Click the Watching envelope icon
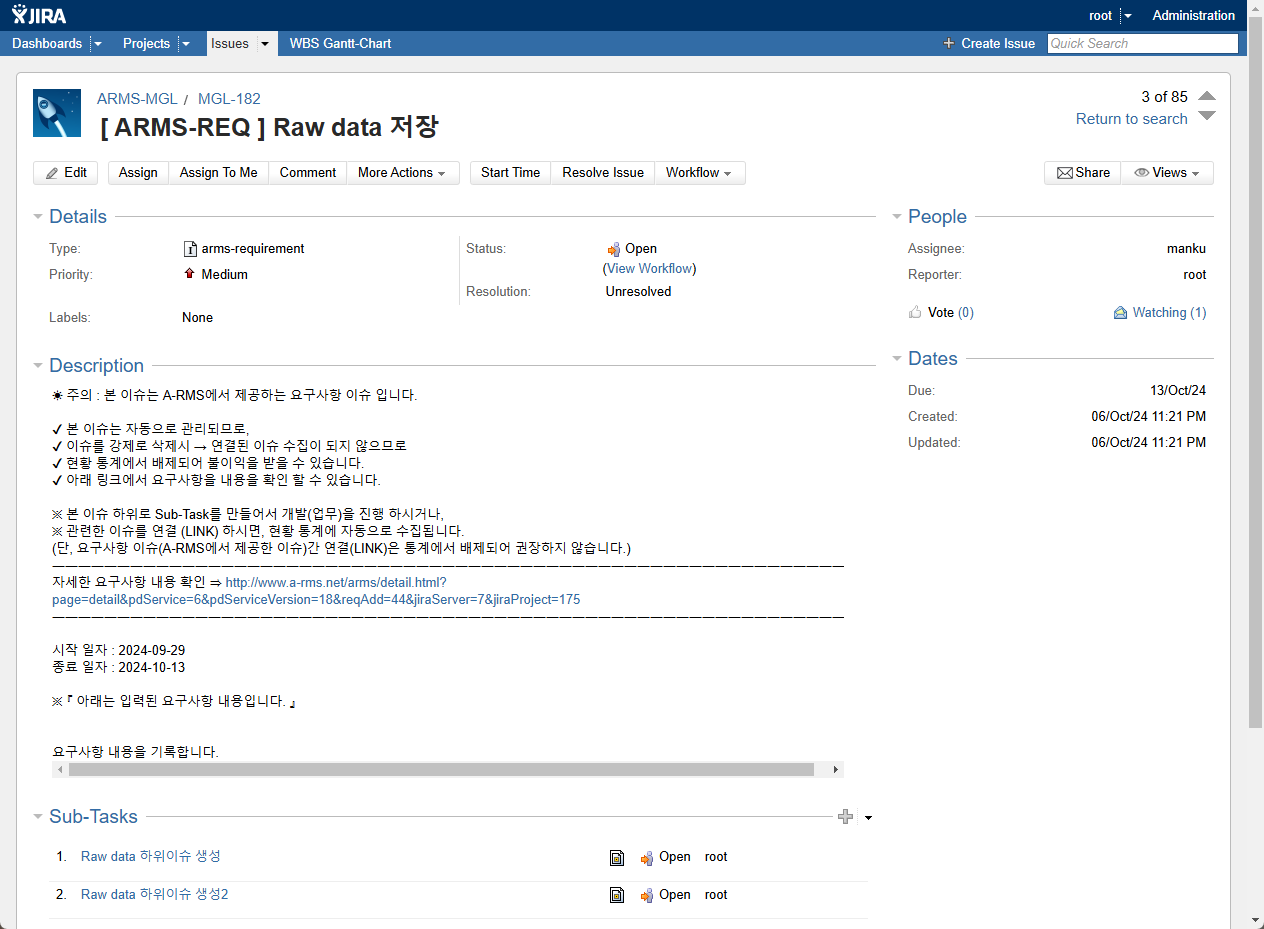Image resolution: width=1264 pixels, height=929 pixels. 1120,313
